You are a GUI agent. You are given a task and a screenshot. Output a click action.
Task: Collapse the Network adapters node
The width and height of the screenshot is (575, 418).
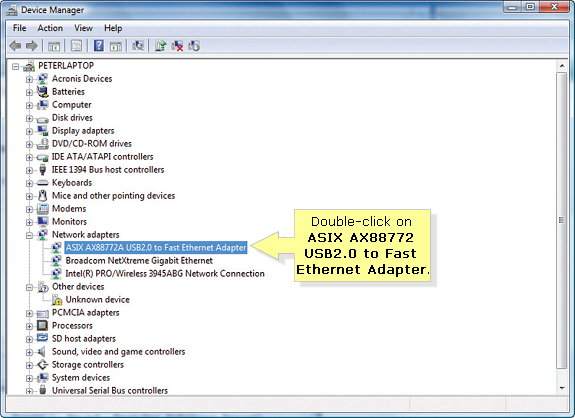(29, 235)
